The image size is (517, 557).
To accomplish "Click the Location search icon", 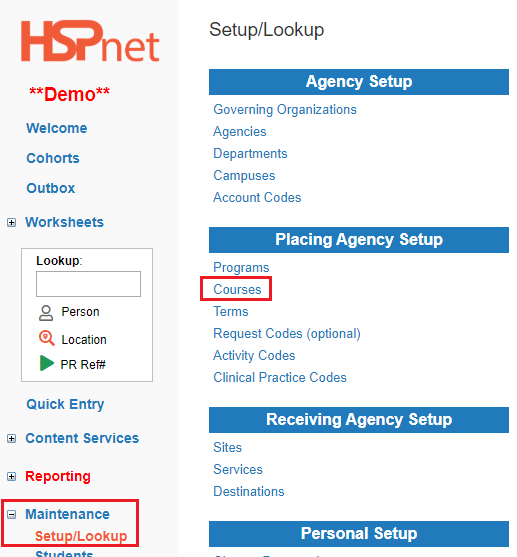I will click(47, 338).
